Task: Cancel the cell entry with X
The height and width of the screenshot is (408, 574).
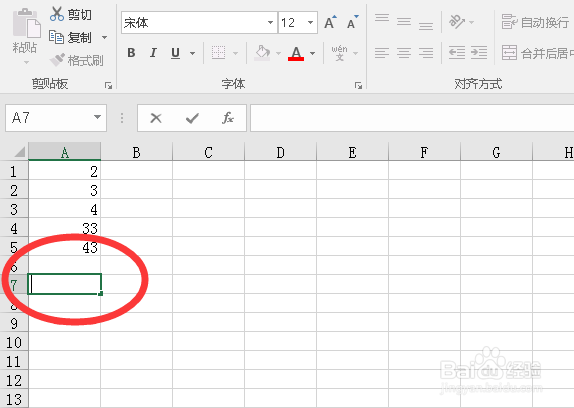Action: (156, 118)
